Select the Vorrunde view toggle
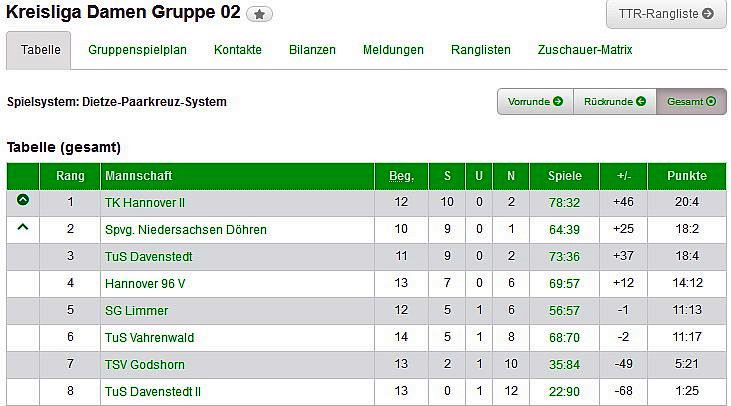Image resolution: width=731 pixels, height=406 pixels. (x=535, y=101)
